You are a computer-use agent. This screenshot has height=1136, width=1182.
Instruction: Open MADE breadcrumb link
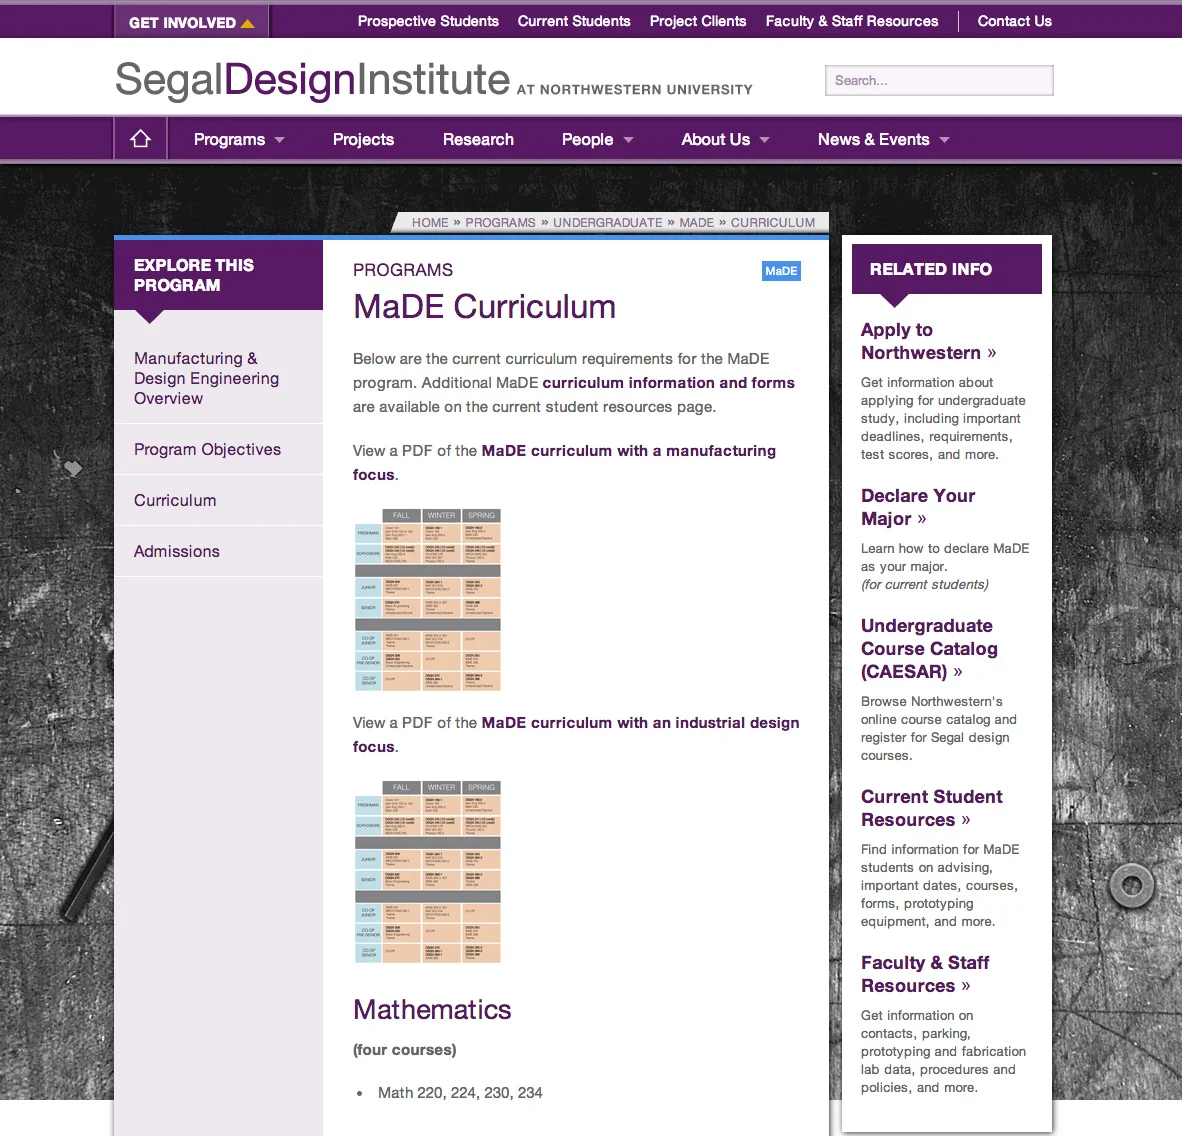coord(697,222)
